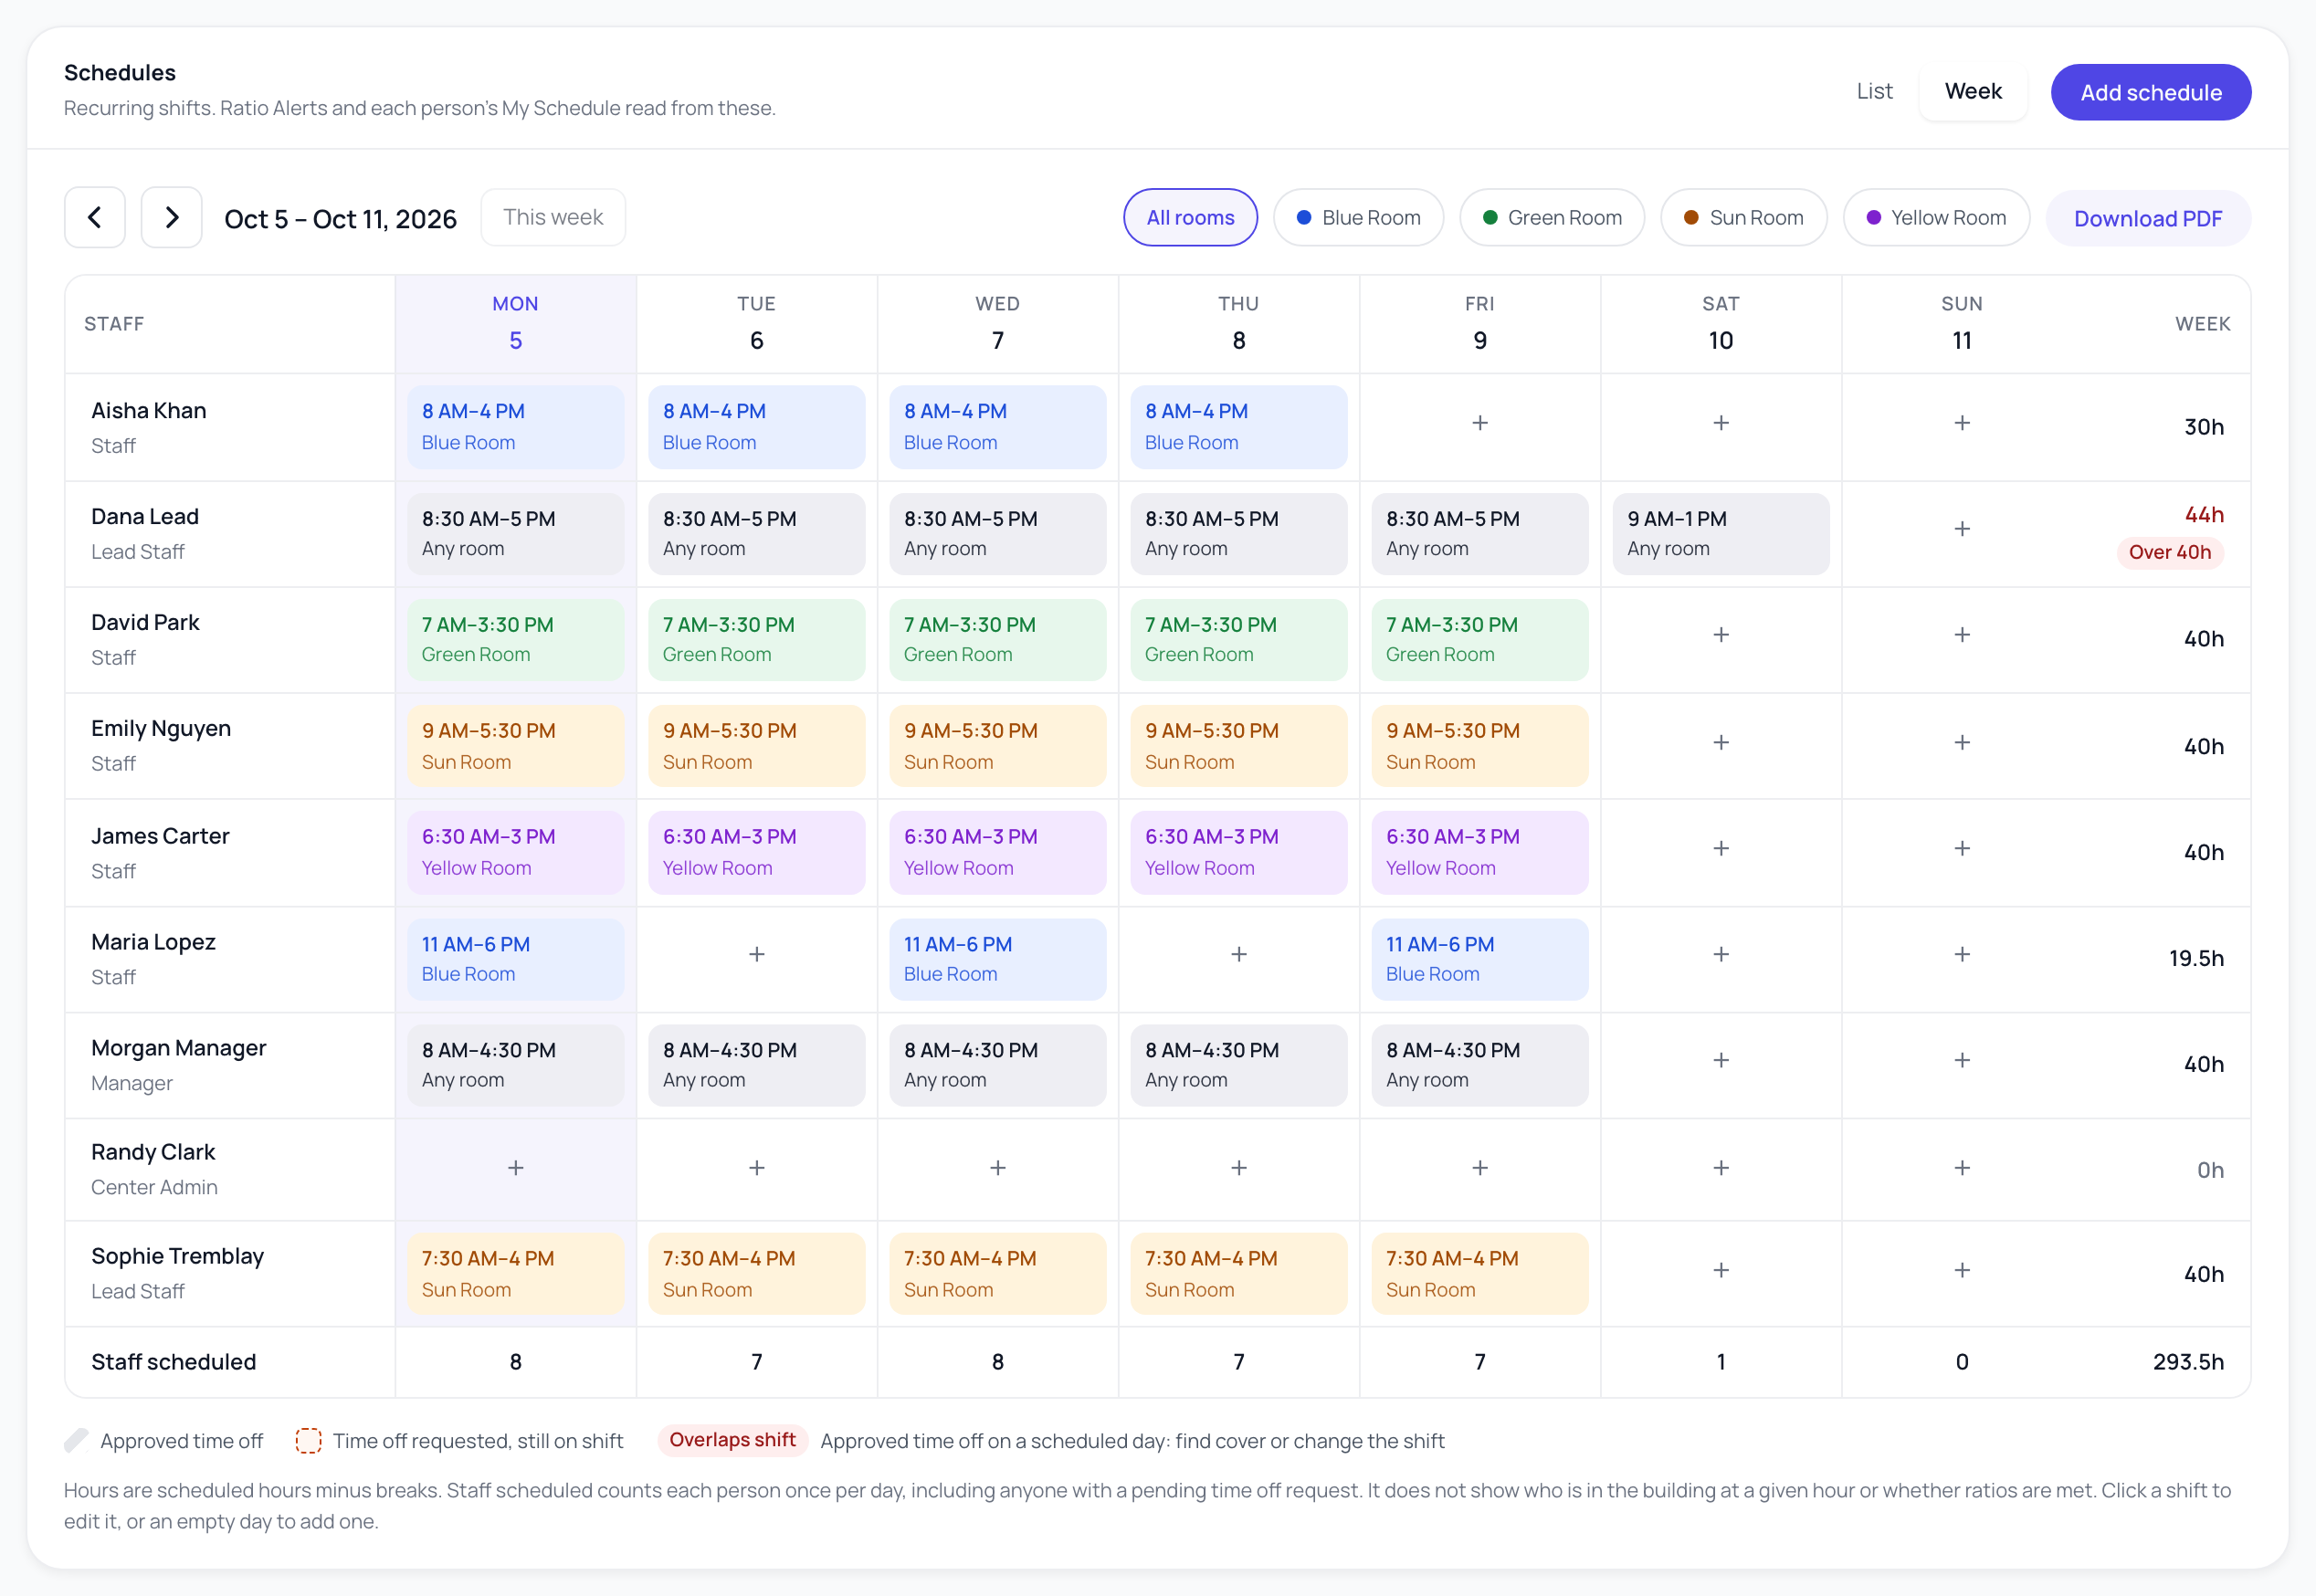Edit Maria Lopez's Friday 11 AM–6 PM shift
2316x1596 pixels.
point(1480,959)
